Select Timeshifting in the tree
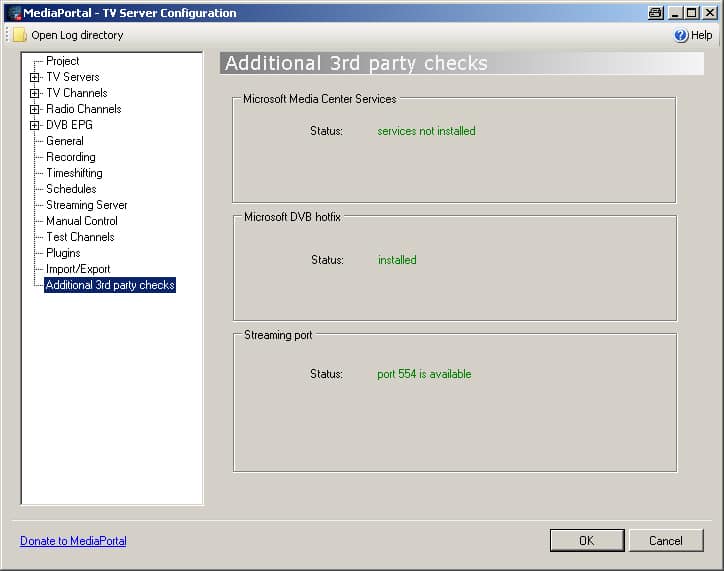 click(74, 173)
